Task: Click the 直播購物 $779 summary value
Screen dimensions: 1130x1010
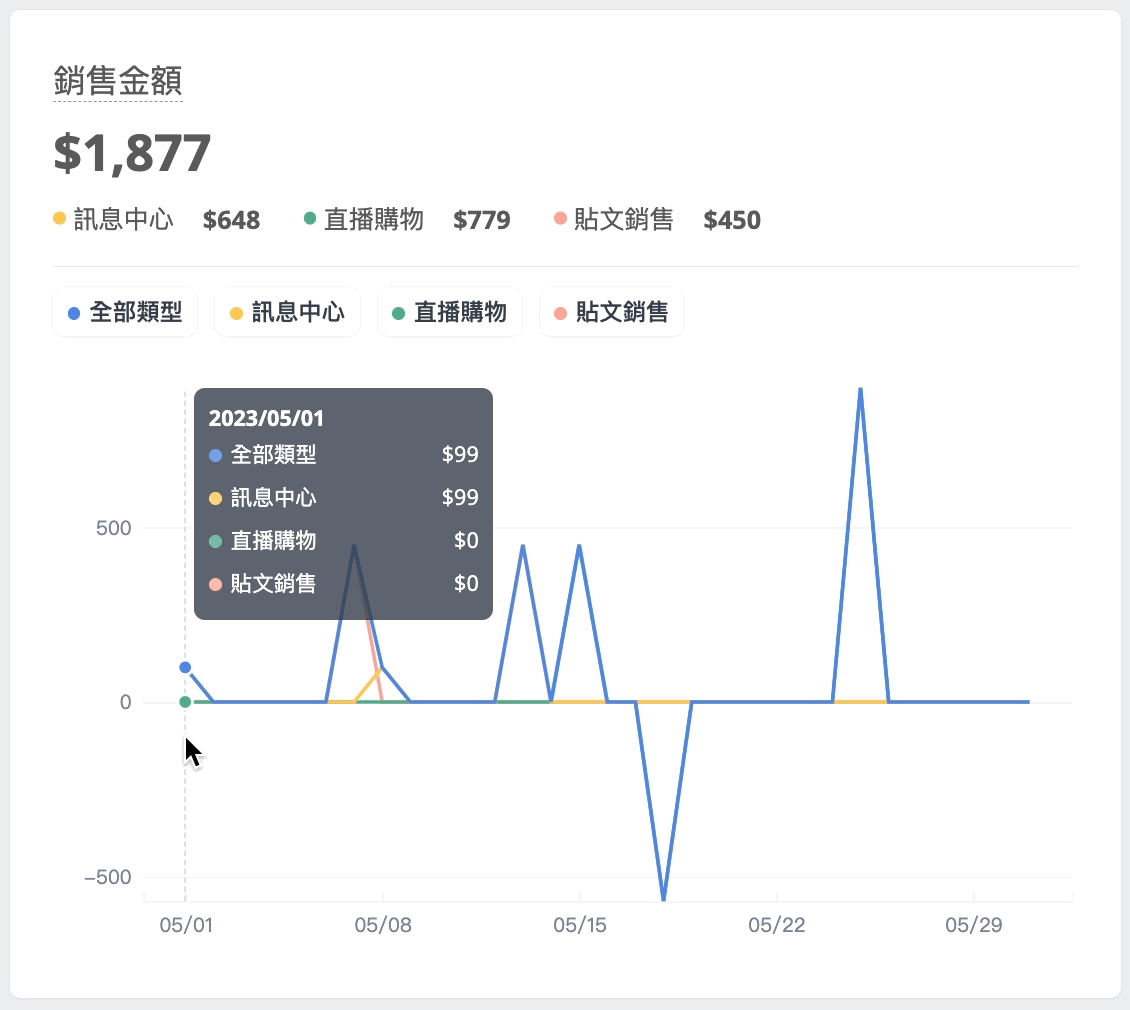Action: click(481, 220)
